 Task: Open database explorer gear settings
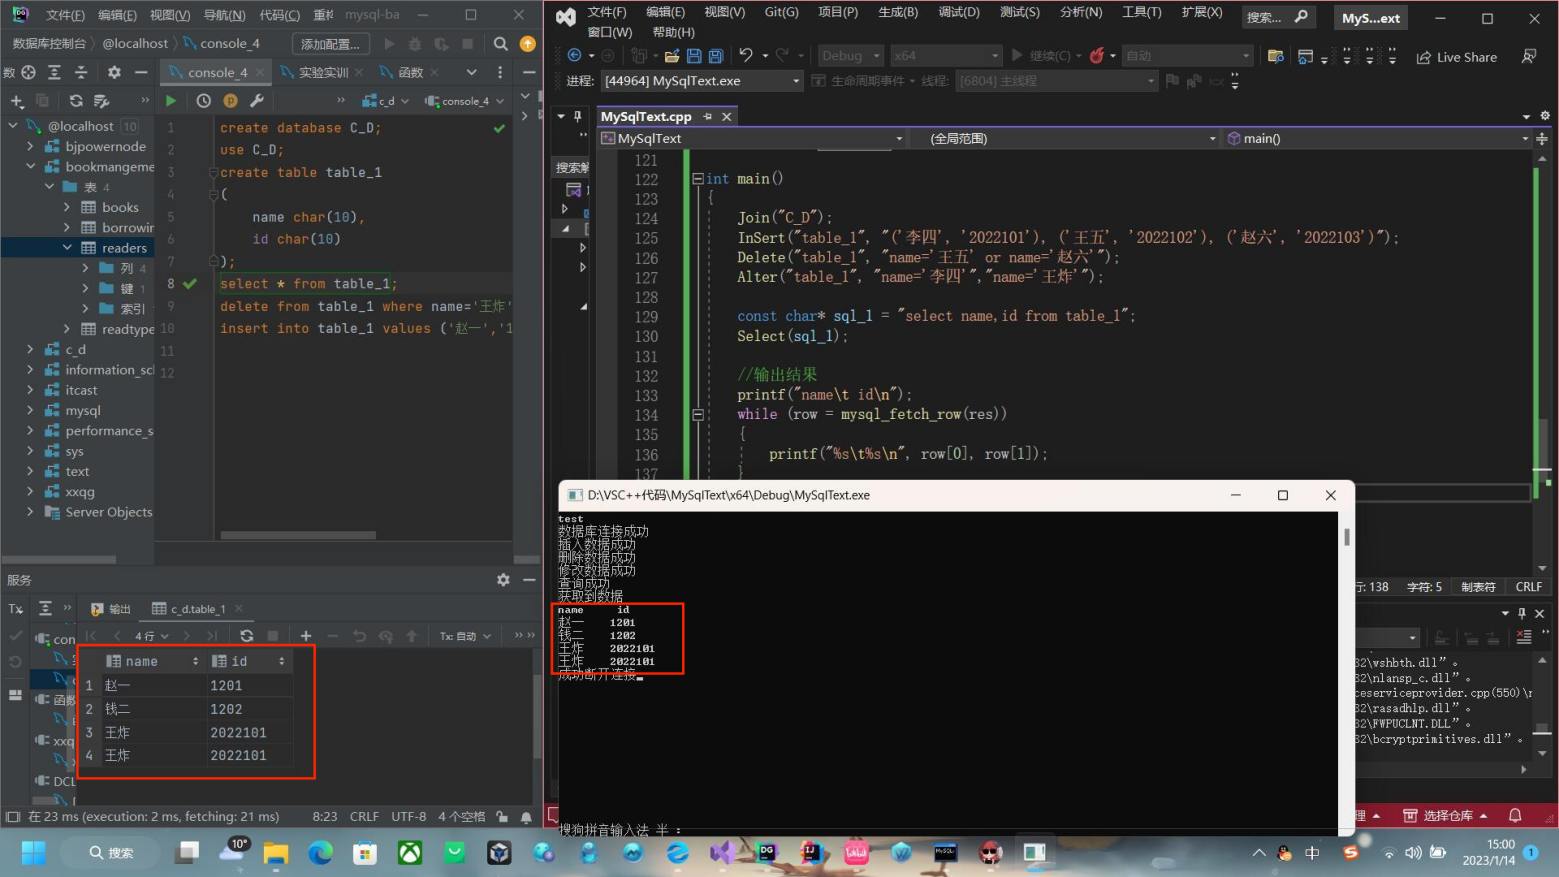pyautogui.click(x=114, y=72)
